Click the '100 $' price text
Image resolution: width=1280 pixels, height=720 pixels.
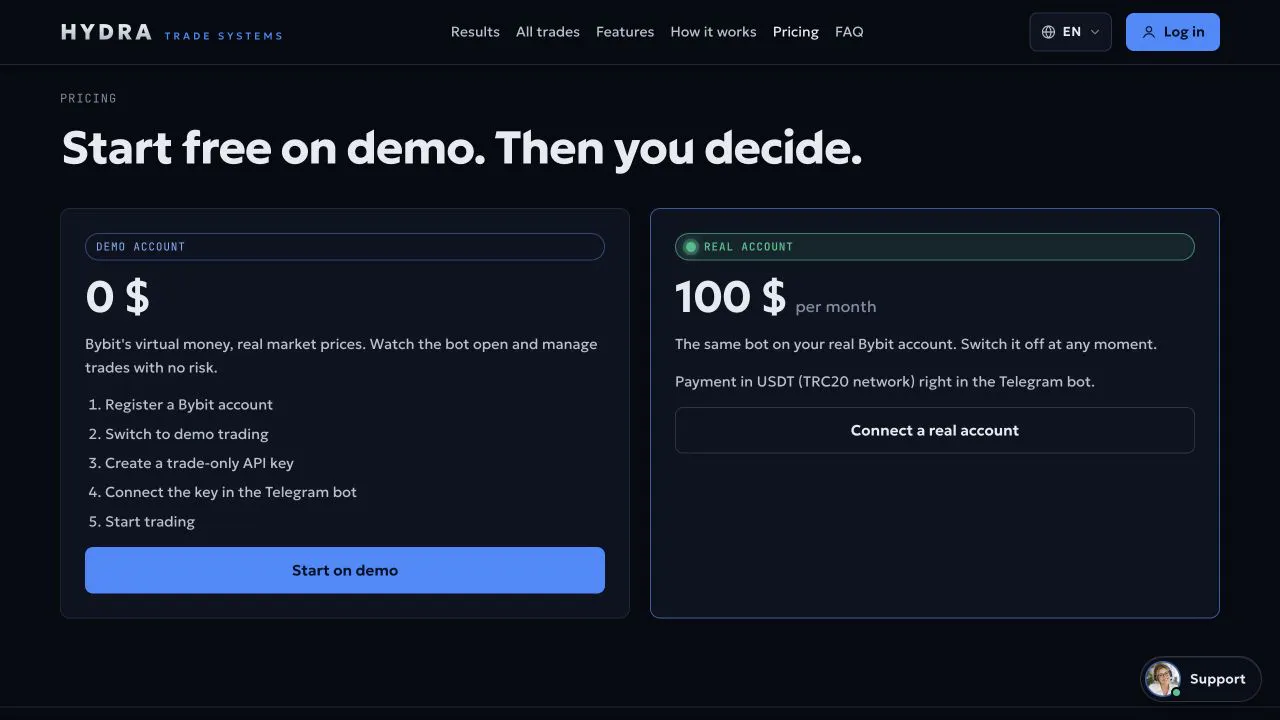point(730,297)
